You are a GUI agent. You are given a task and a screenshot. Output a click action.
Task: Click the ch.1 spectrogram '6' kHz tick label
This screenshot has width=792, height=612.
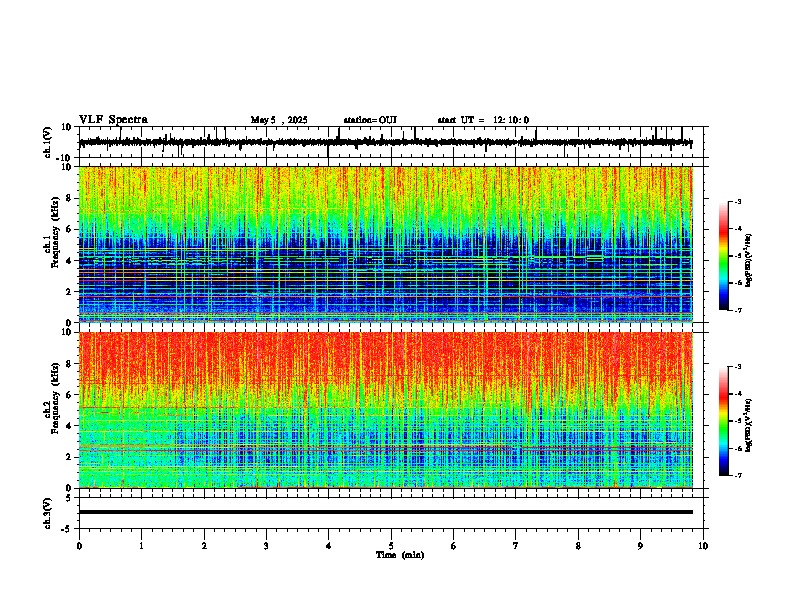tap(69, 229)
